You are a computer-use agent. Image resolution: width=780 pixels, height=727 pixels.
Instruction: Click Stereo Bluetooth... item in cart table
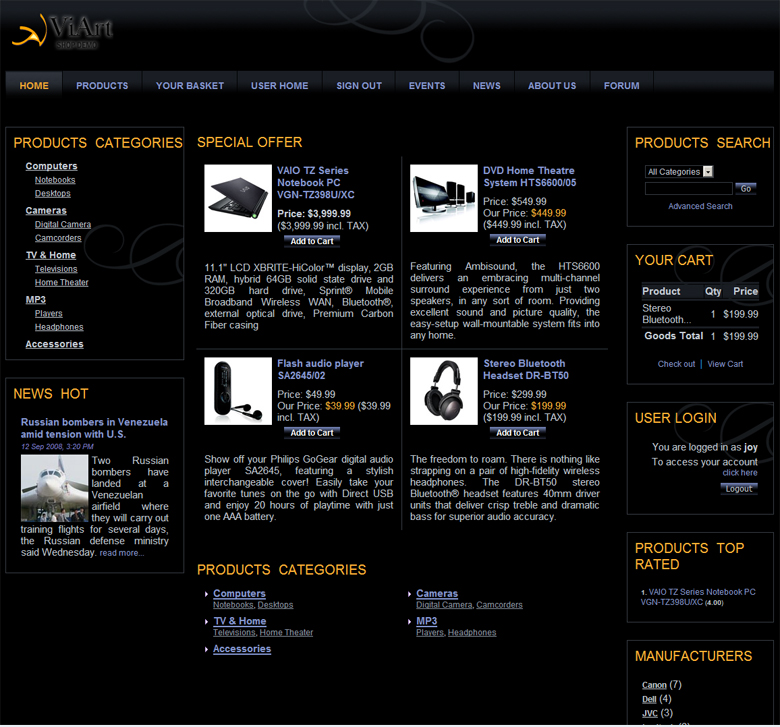click(666, 314)
